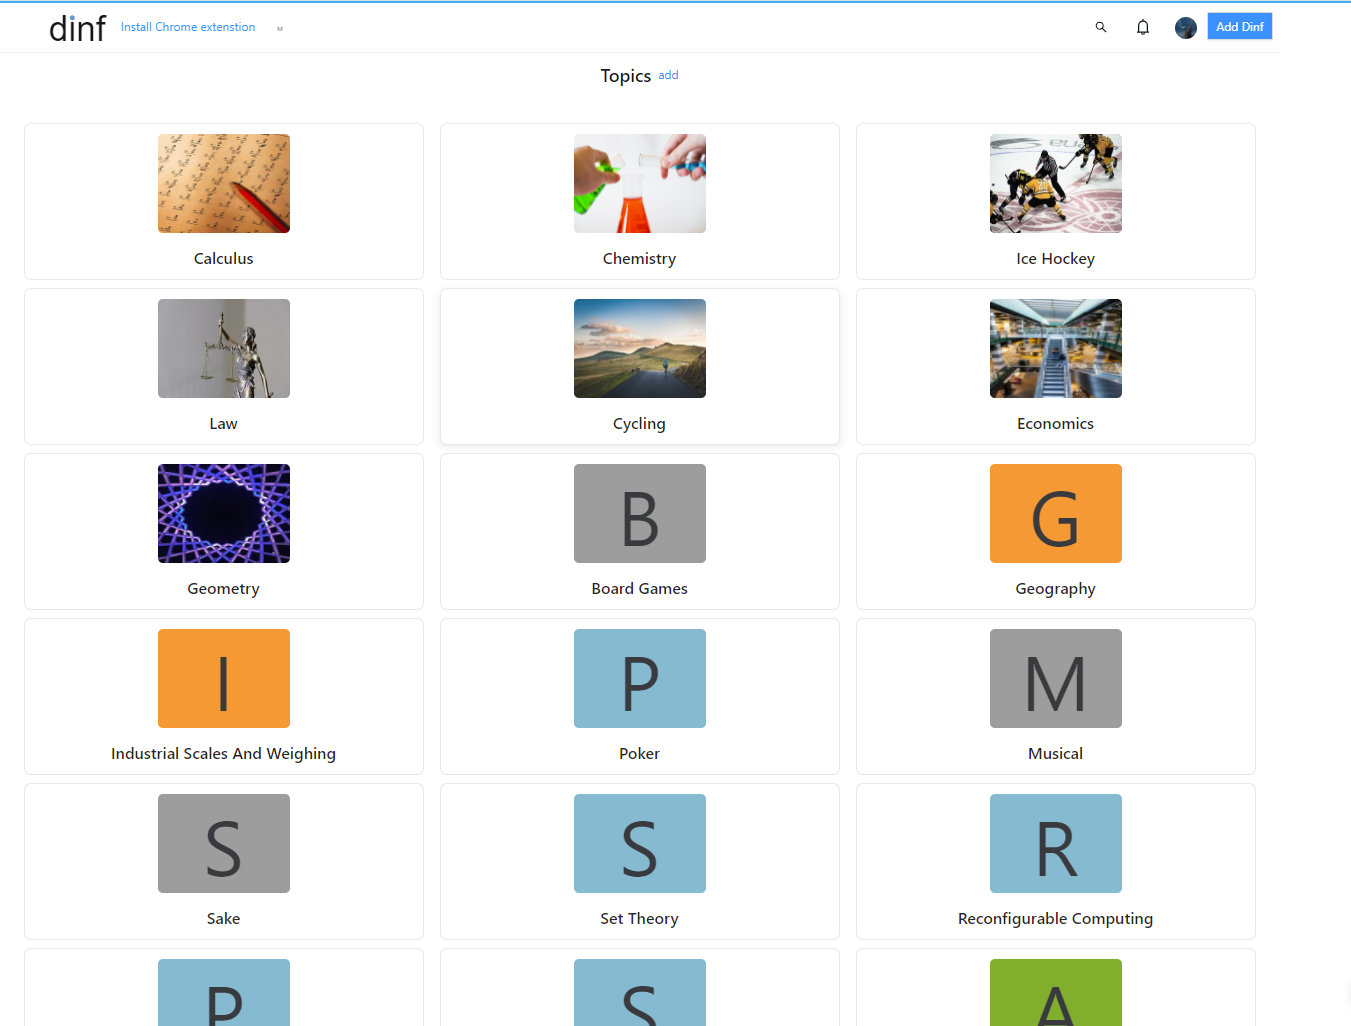The width and height of the screenshot is (1351, 1026).
Task: Select the gray B Board Games tile
Action: [640, 514]
